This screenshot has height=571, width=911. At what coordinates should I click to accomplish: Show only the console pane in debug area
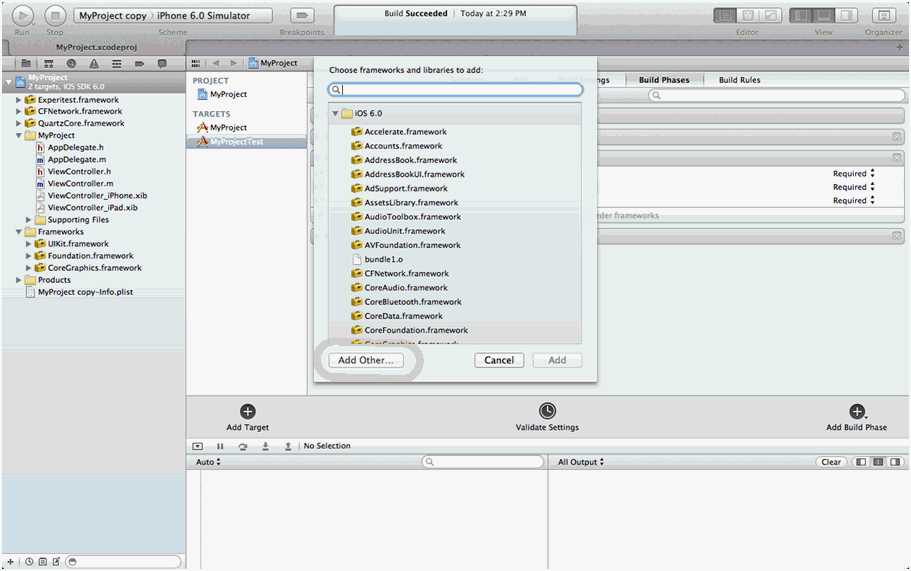click(x=894, y=462)
